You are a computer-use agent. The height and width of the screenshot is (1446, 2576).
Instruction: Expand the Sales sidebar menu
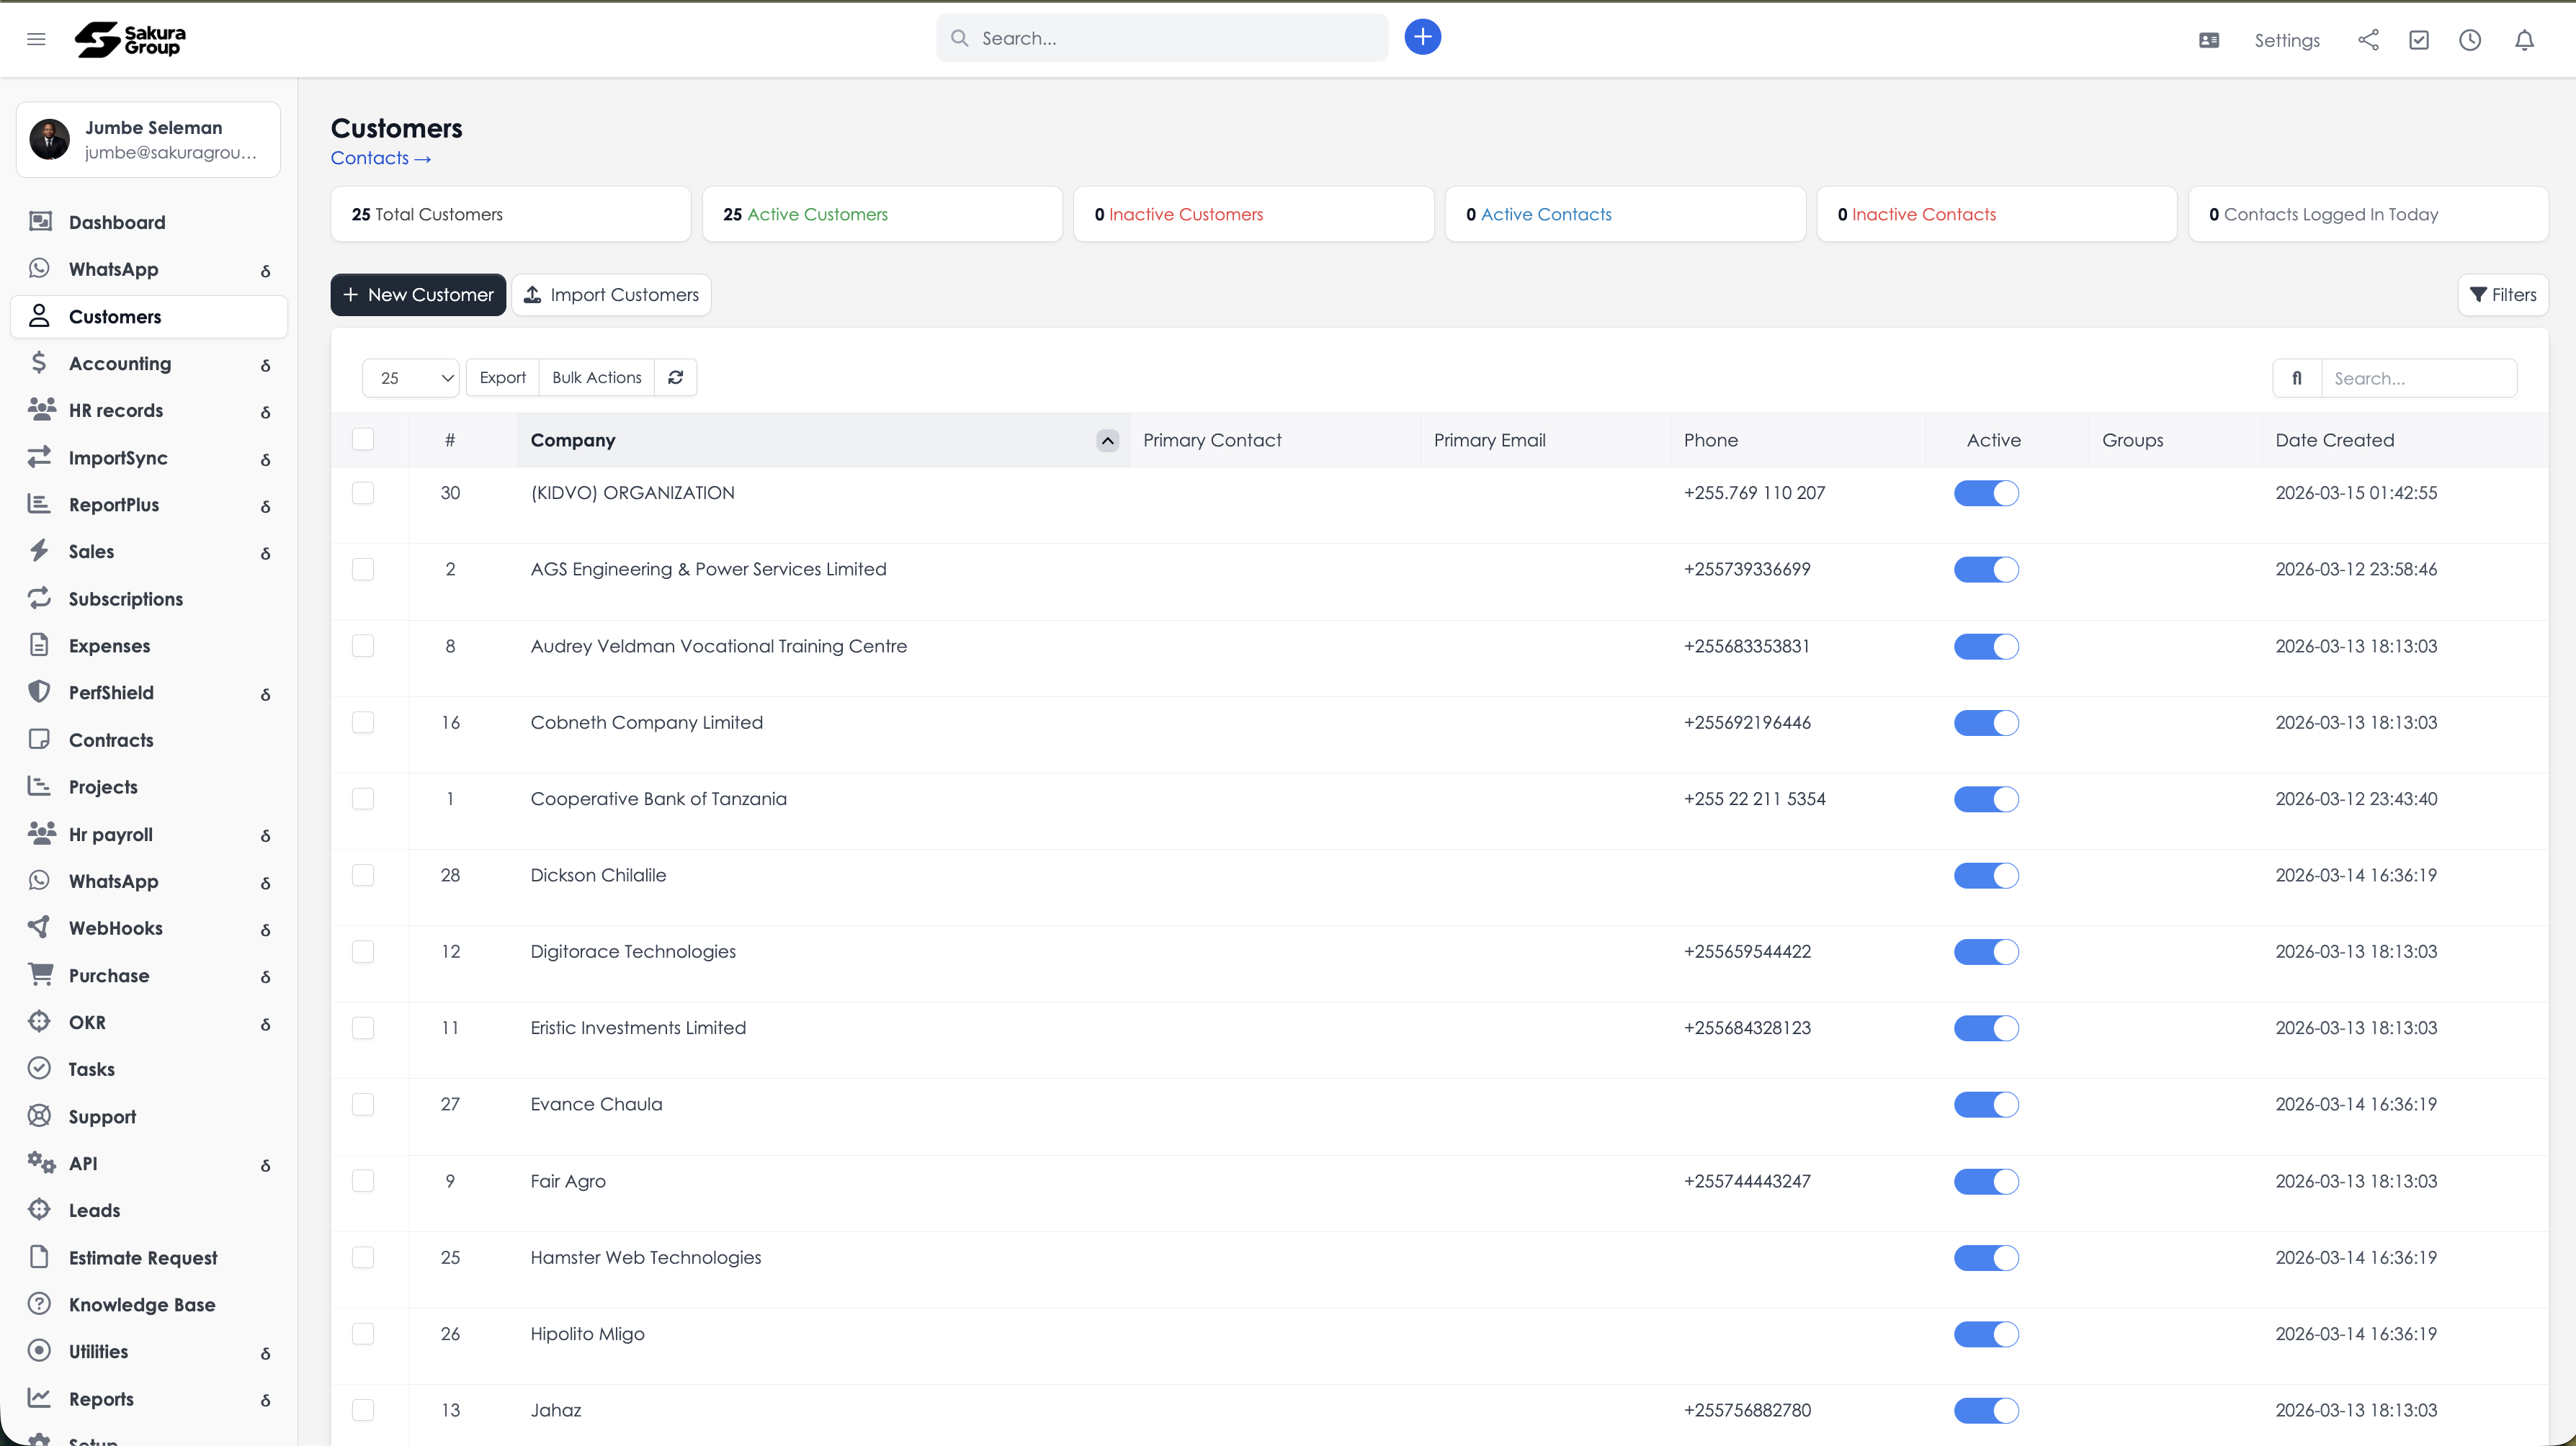pos(149,551)
